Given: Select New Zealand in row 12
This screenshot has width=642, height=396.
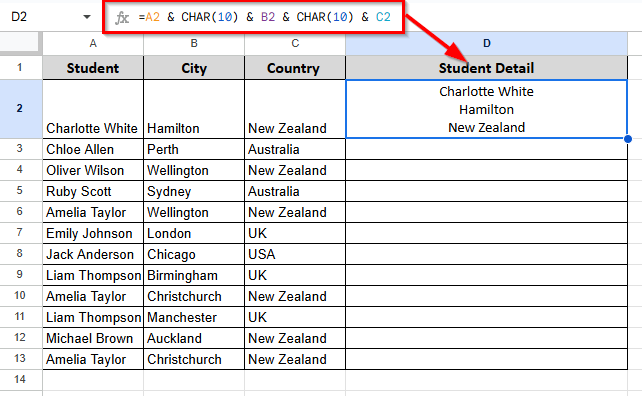Looking at the screenshot, I should tap(295, 338).
